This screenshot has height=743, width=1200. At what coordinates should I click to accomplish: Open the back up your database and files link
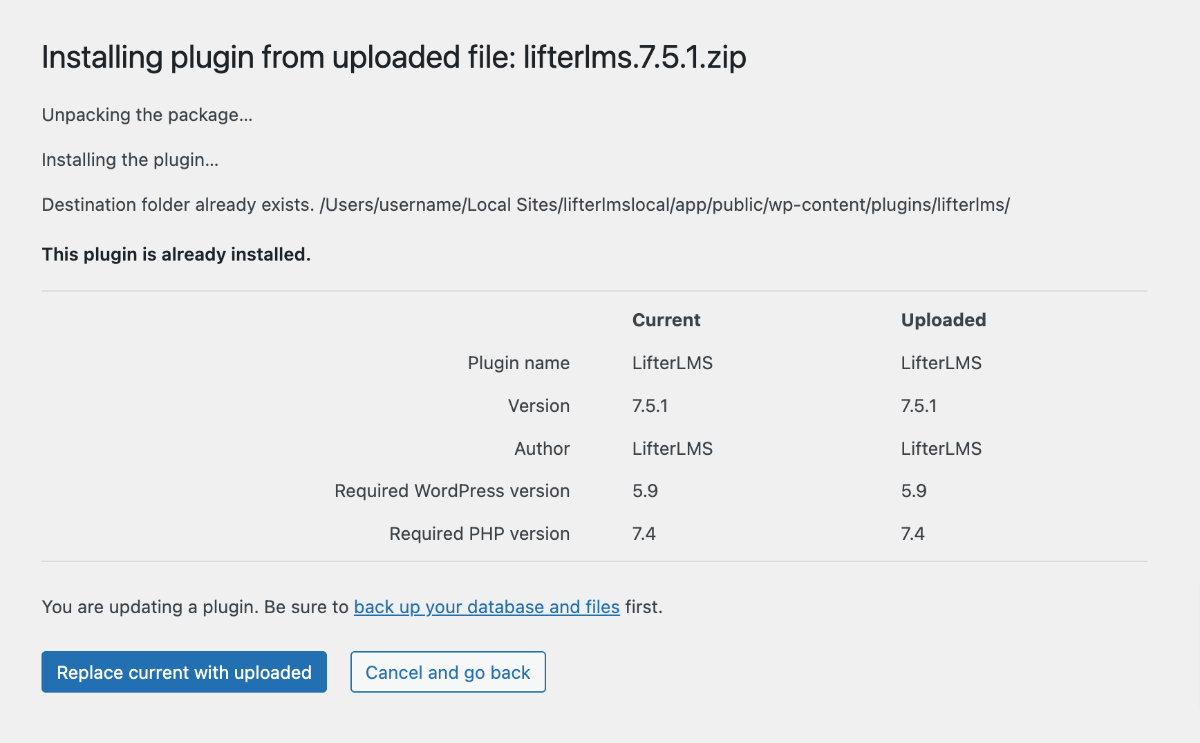click(x=487, y=606)
